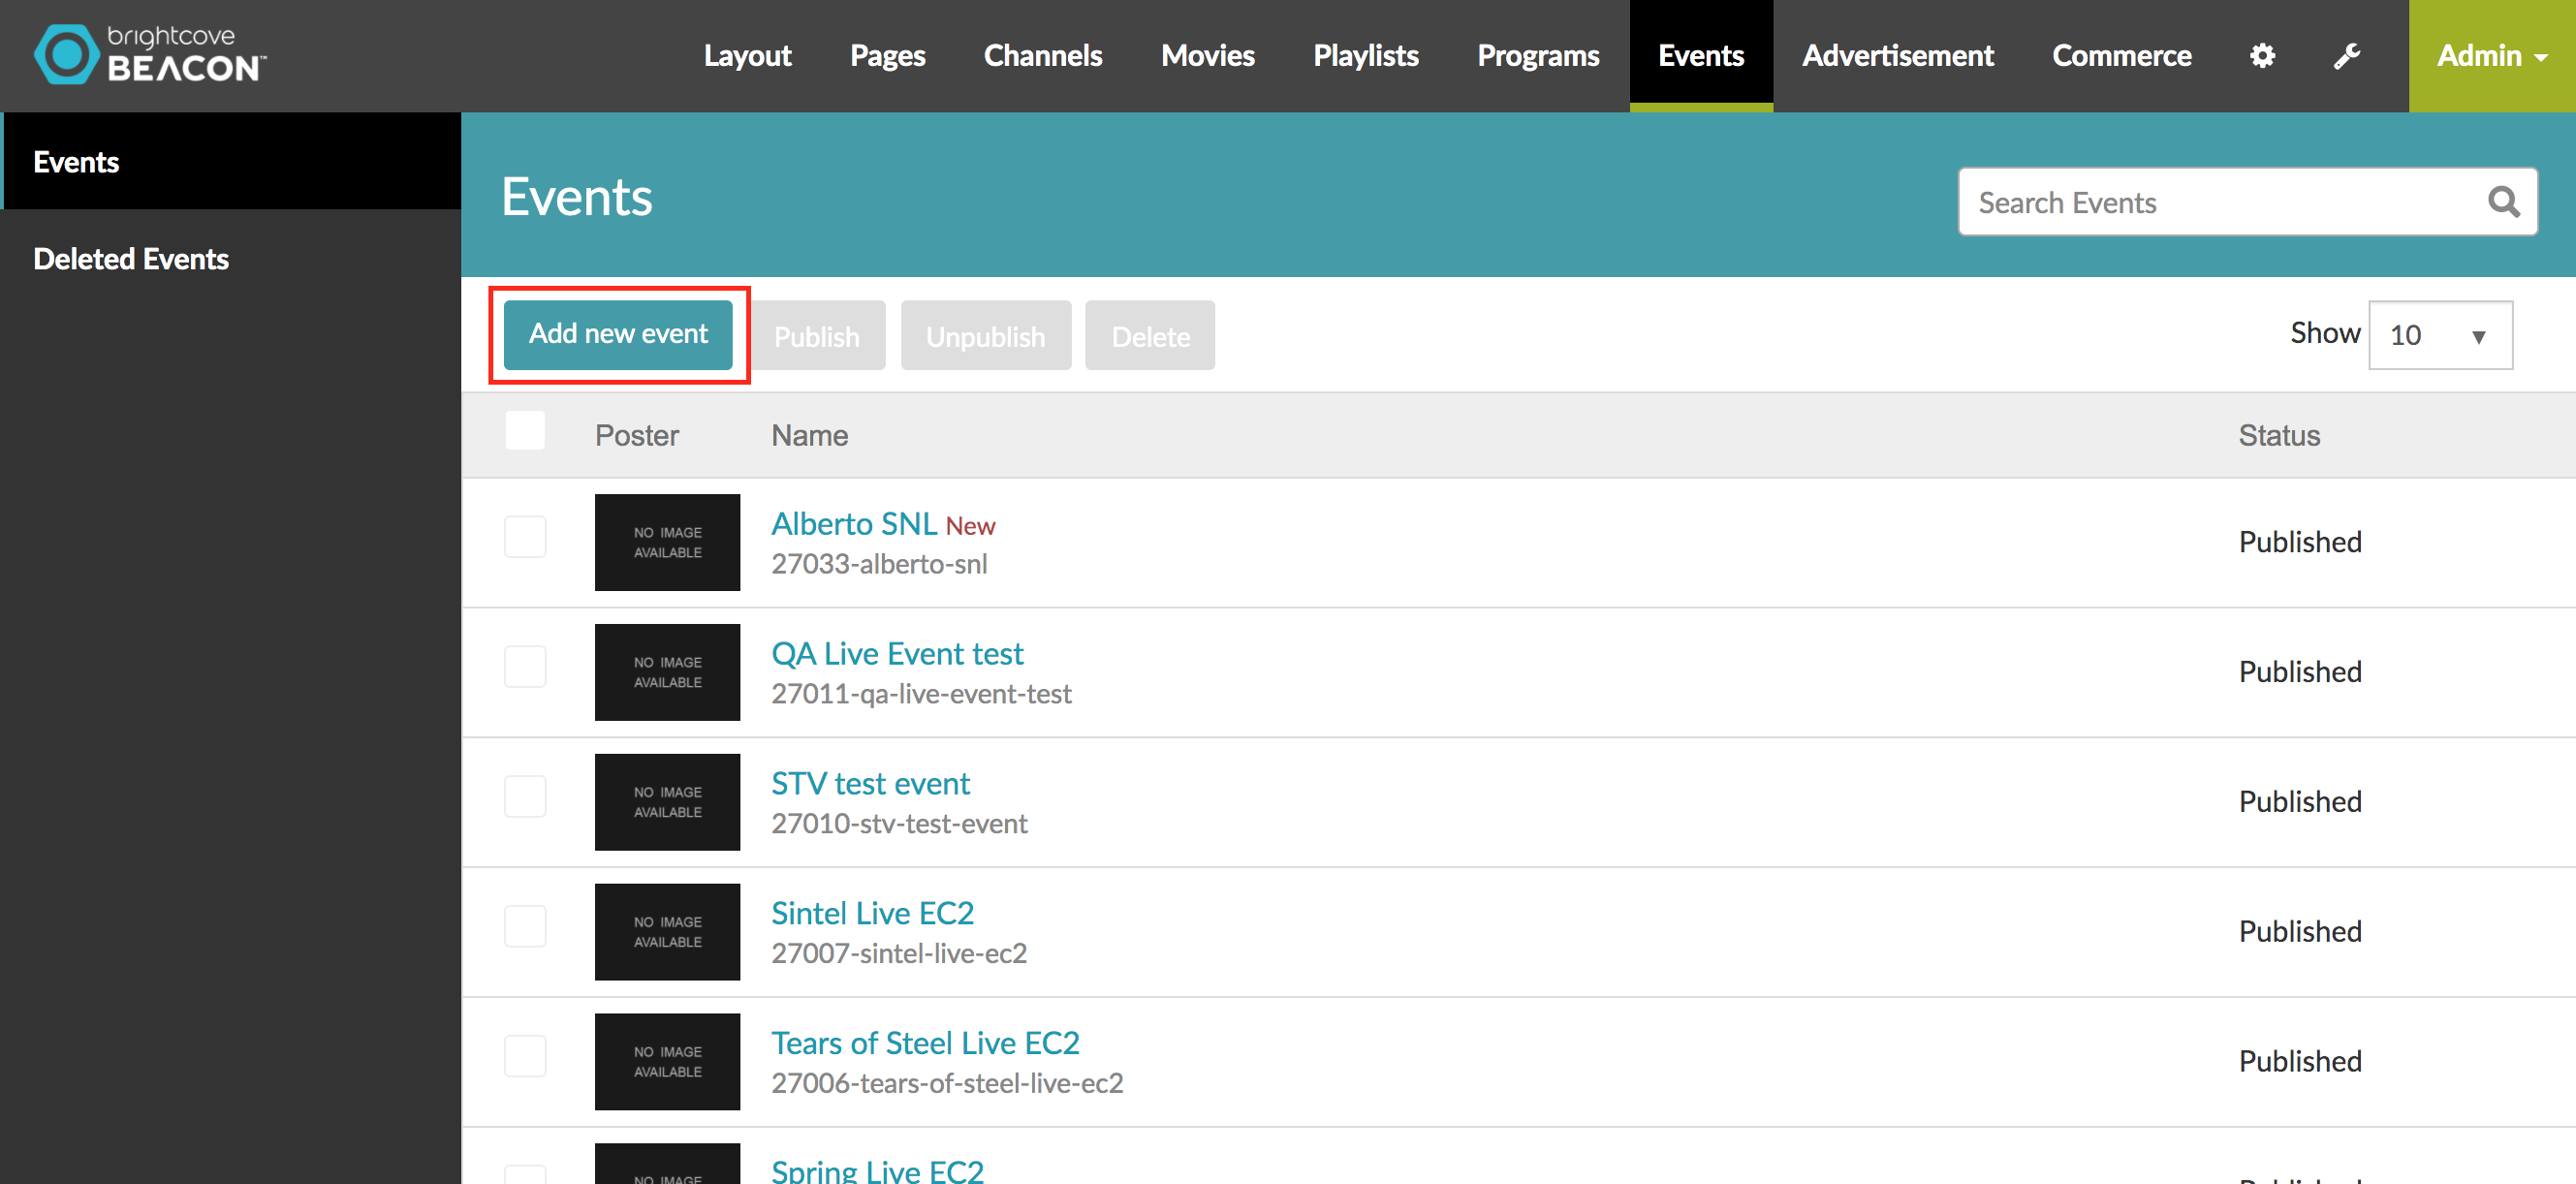Click the Name column header
This screenshot has width=2576, height=1184.
[809, 436]
